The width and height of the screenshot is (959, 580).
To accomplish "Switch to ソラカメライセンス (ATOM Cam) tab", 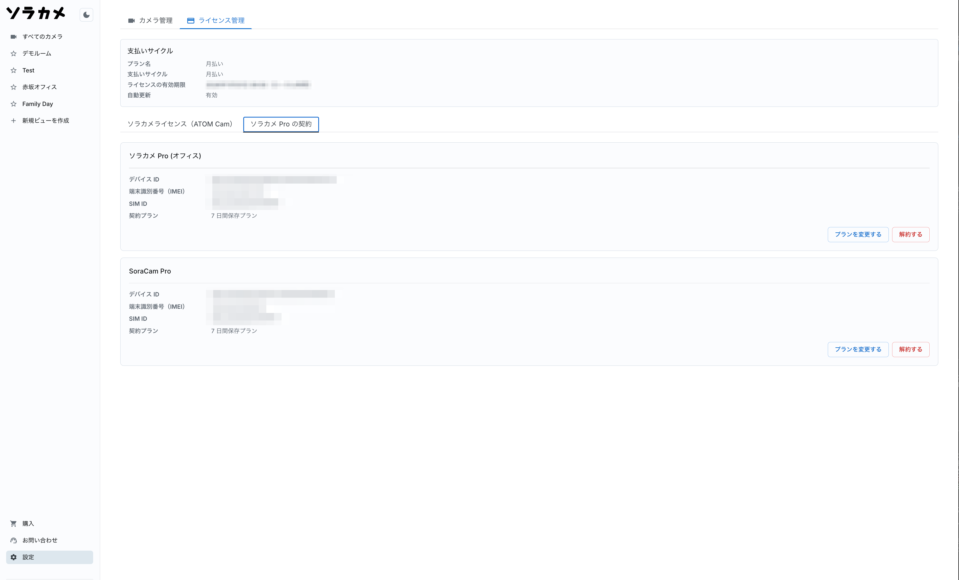I will point(180,124).
